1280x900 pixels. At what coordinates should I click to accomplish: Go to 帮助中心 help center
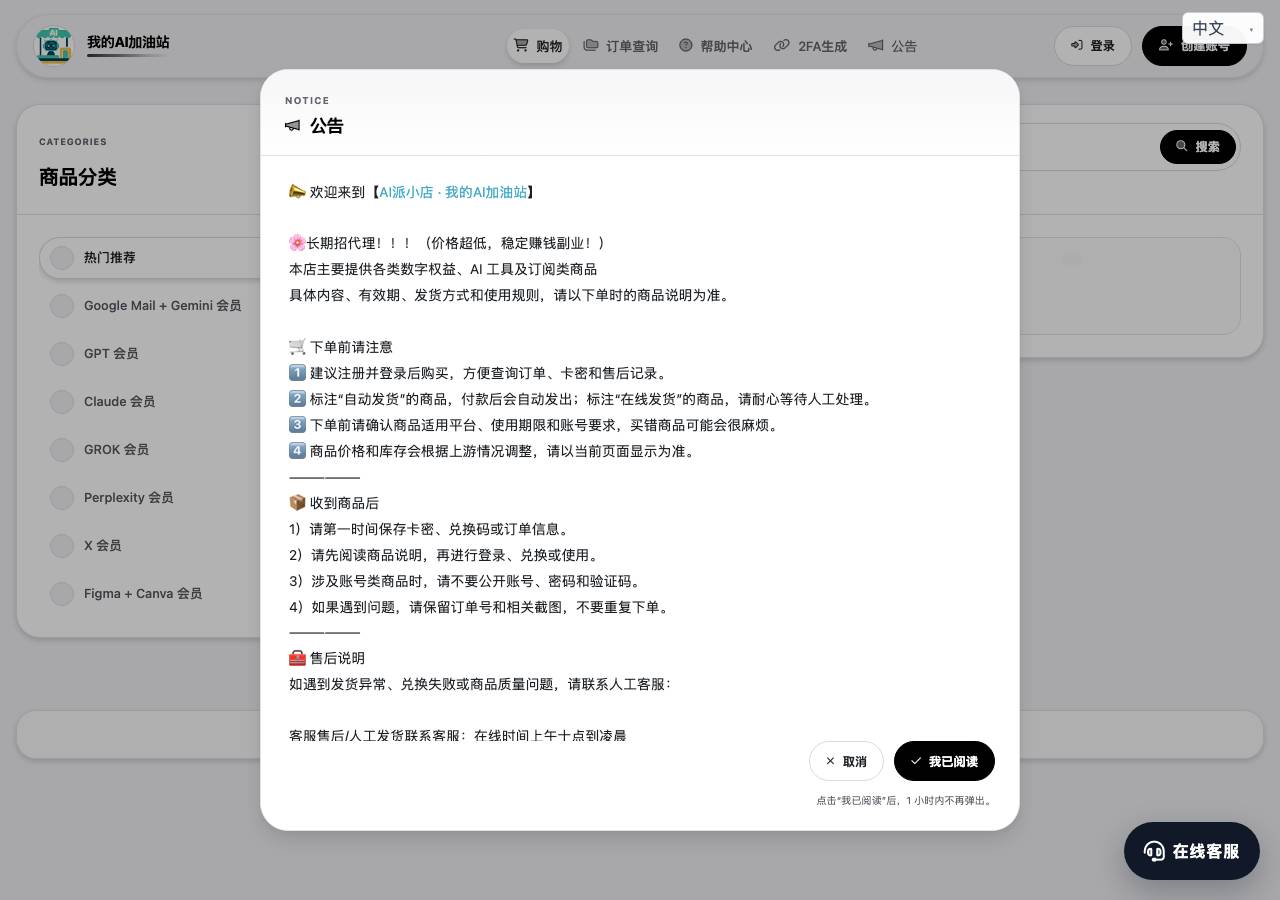(x=715, y=46)
